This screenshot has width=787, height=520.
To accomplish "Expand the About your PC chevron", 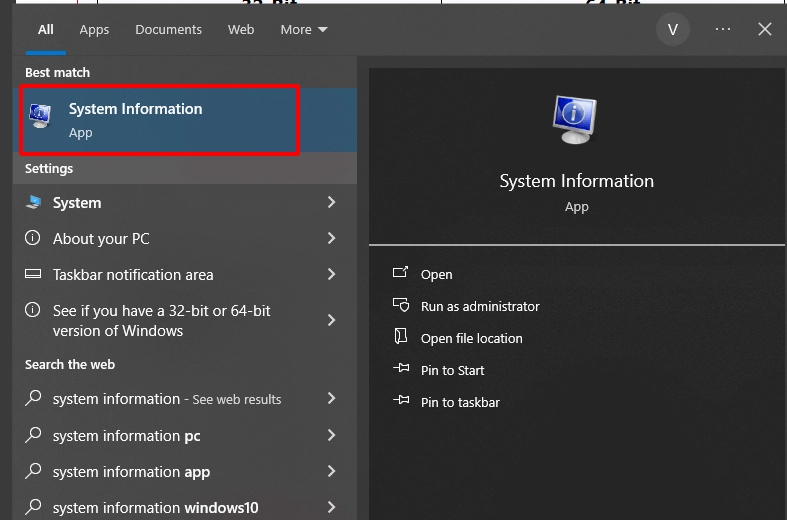I will coord(331,238).
